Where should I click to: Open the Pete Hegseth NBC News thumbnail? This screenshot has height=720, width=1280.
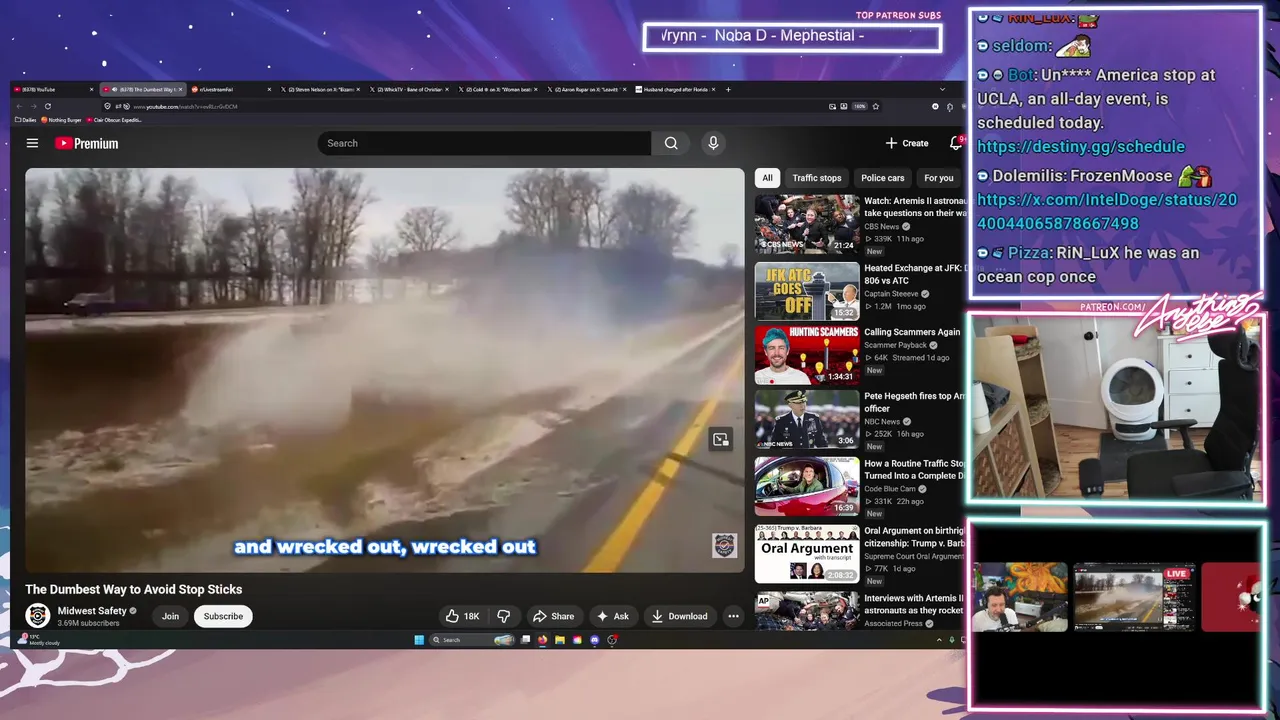pyautogui.click(x=807, y=419)
